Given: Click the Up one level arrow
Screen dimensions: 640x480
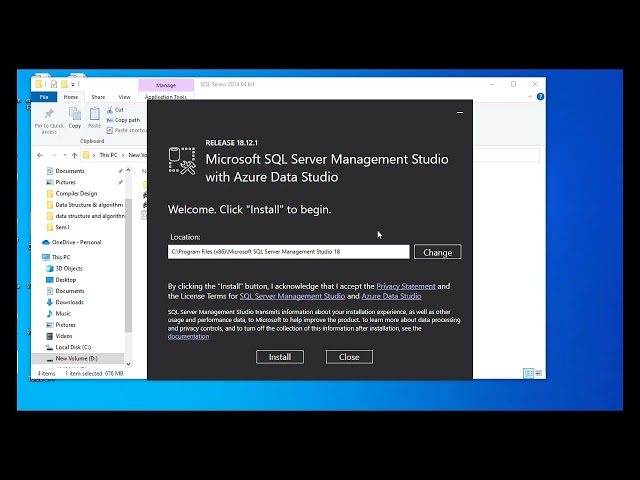Looking at the screenshot, I should point(74,155).
